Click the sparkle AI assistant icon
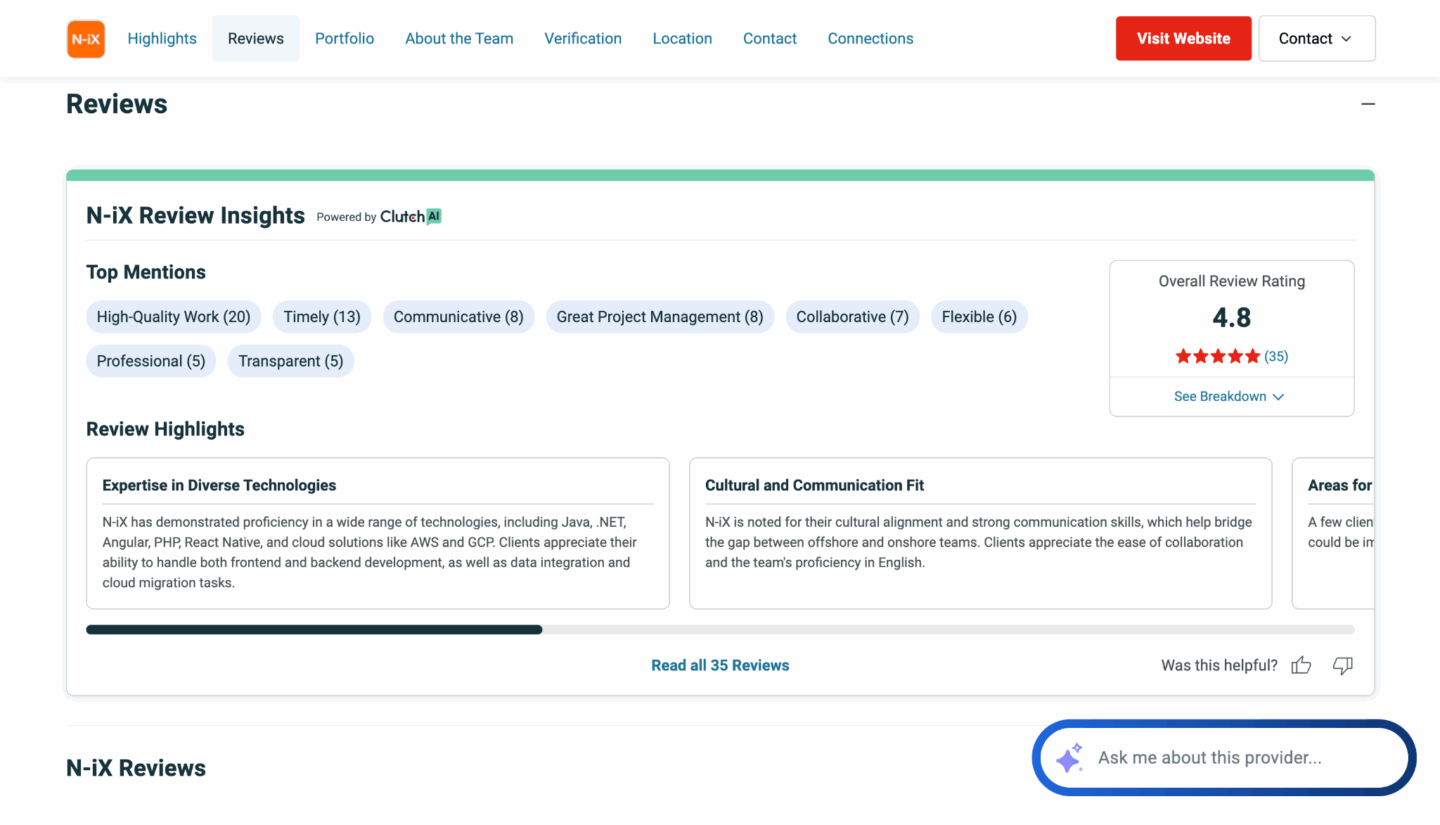 pyautogui.click(x=1068, y=758)
